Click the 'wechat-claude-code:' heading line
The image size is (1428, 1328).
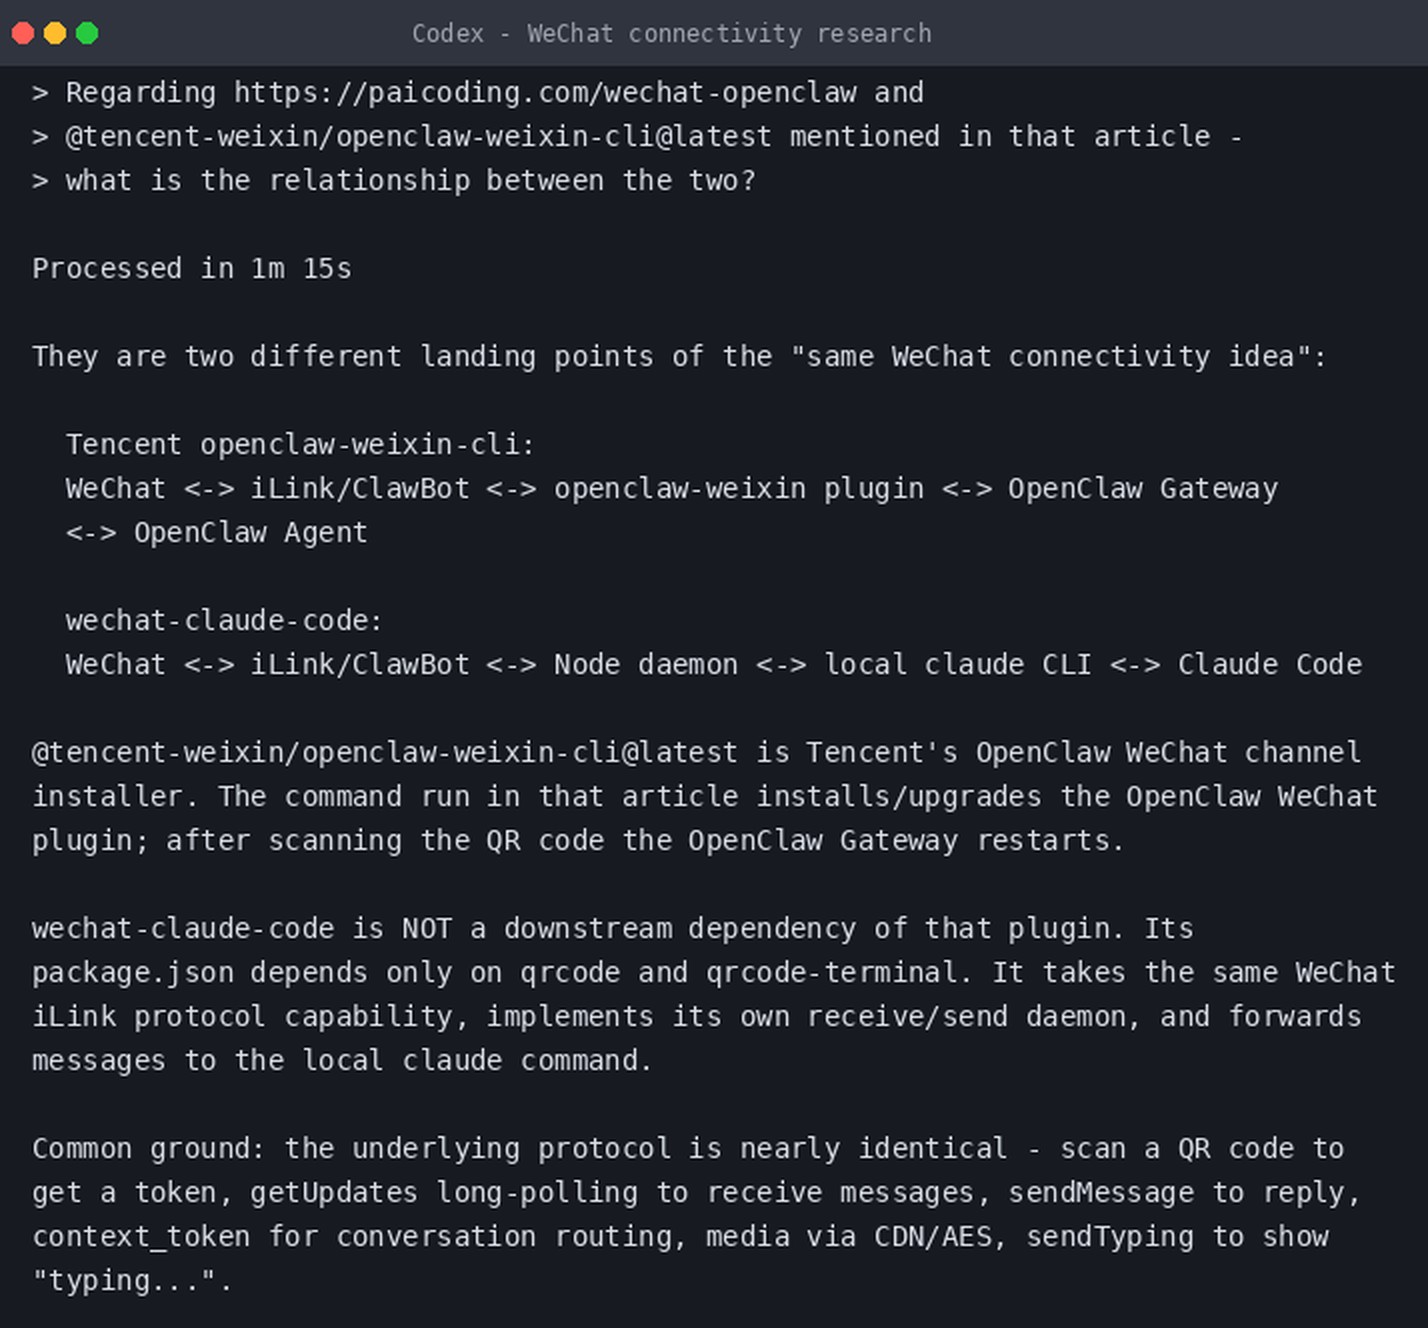(224, 621)
